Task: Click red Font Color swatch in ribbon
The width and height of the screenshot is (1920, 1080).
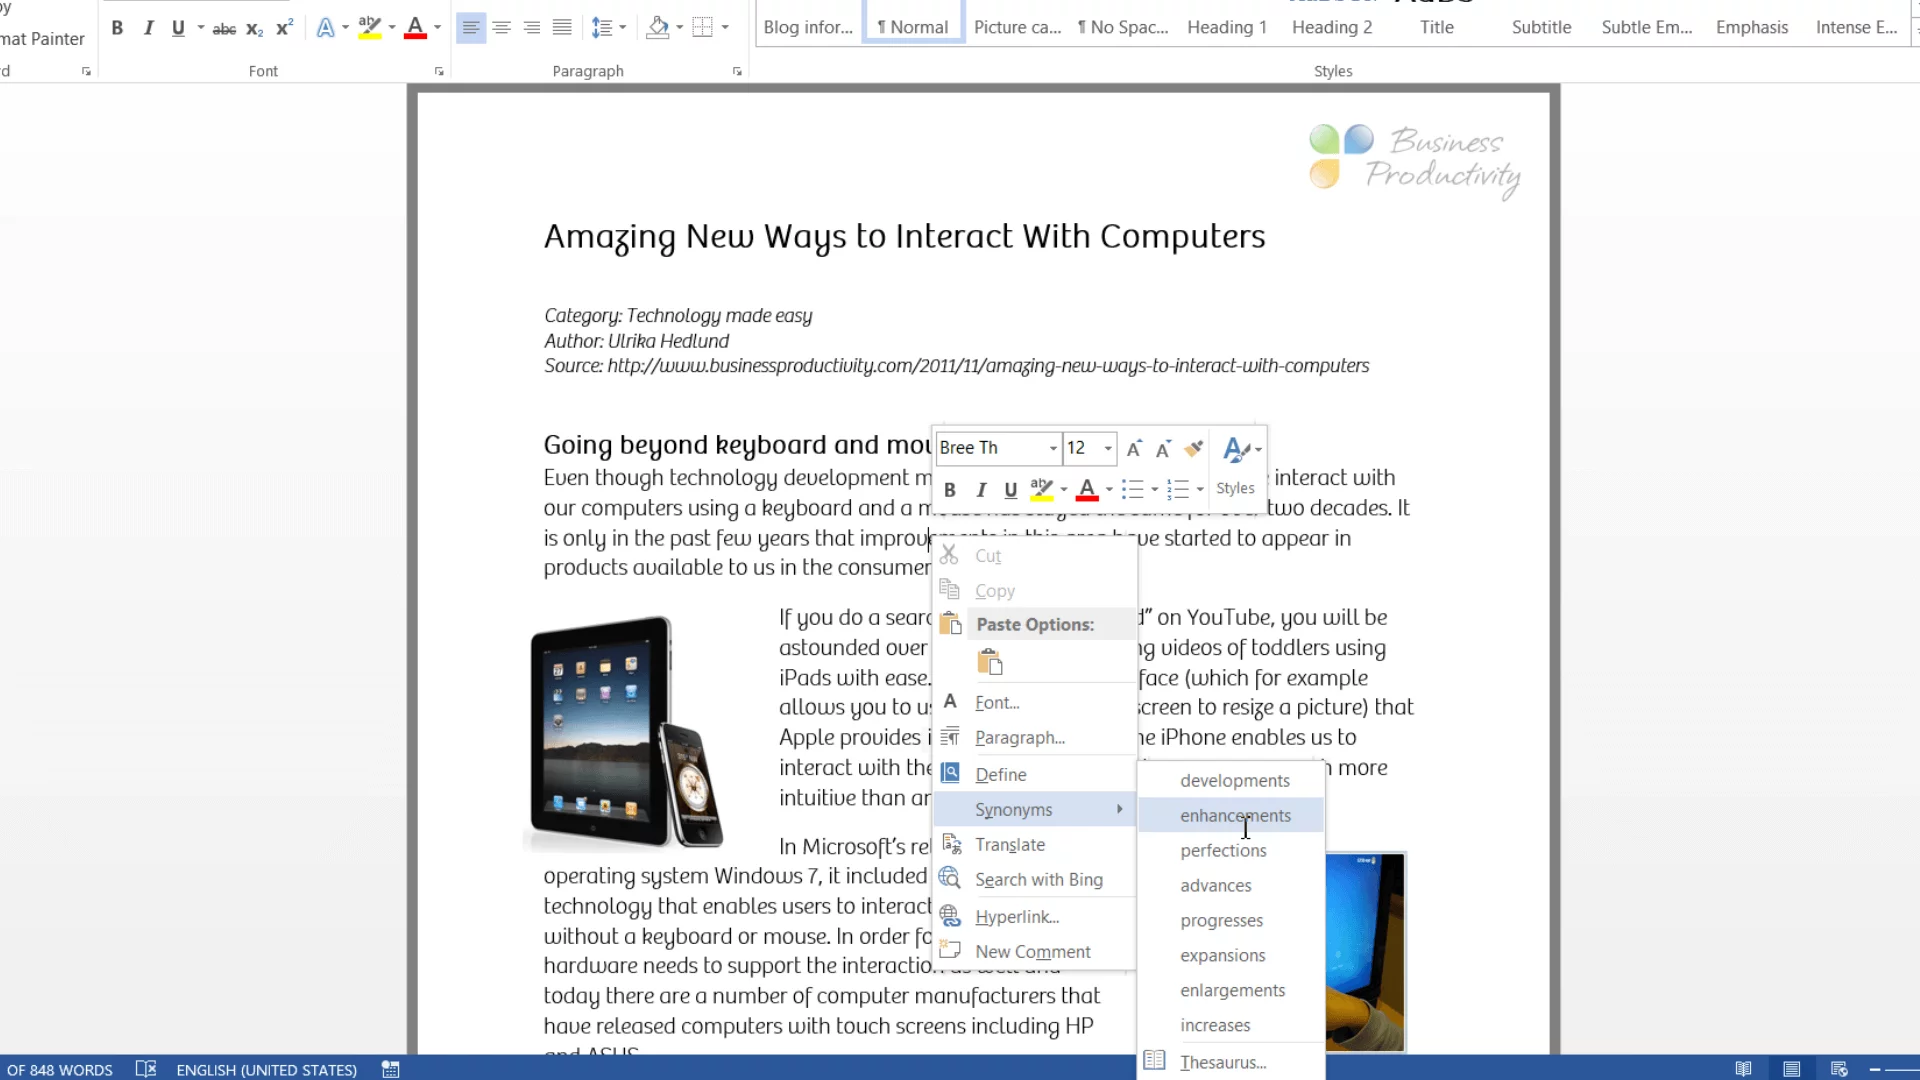Action: coord(415,28)
